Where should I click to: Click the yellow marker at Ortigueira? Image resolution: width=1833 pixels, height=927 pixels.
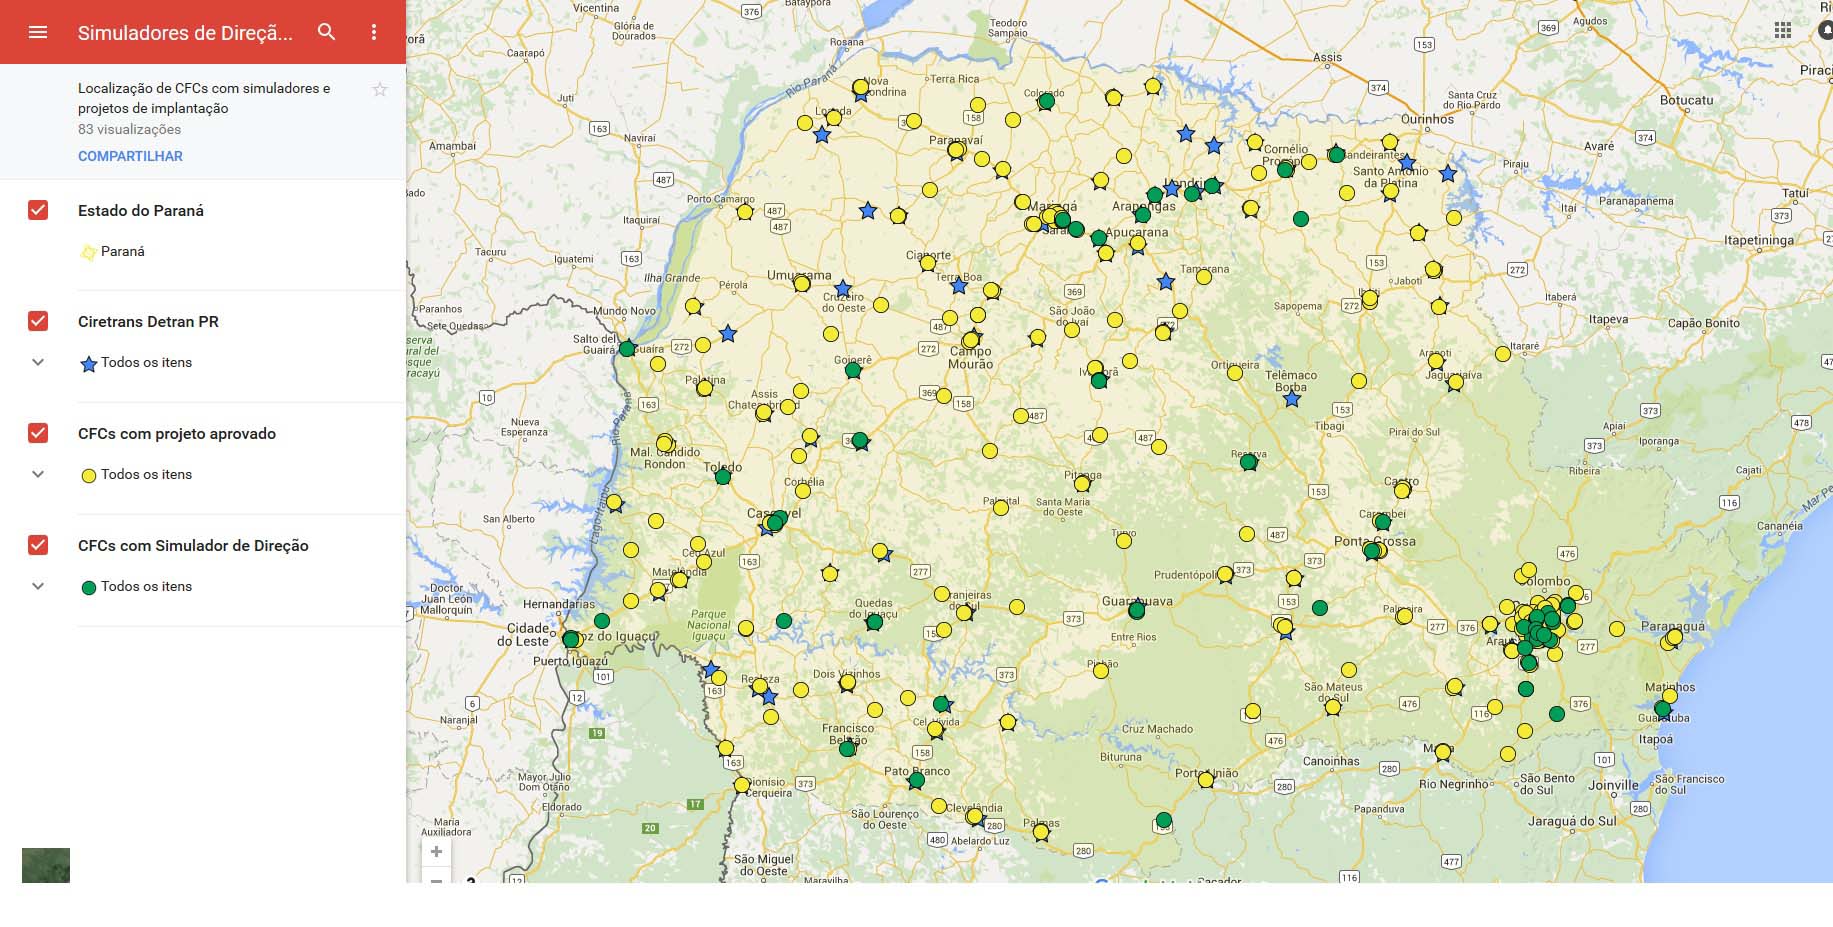click(x=1235, y=372)
